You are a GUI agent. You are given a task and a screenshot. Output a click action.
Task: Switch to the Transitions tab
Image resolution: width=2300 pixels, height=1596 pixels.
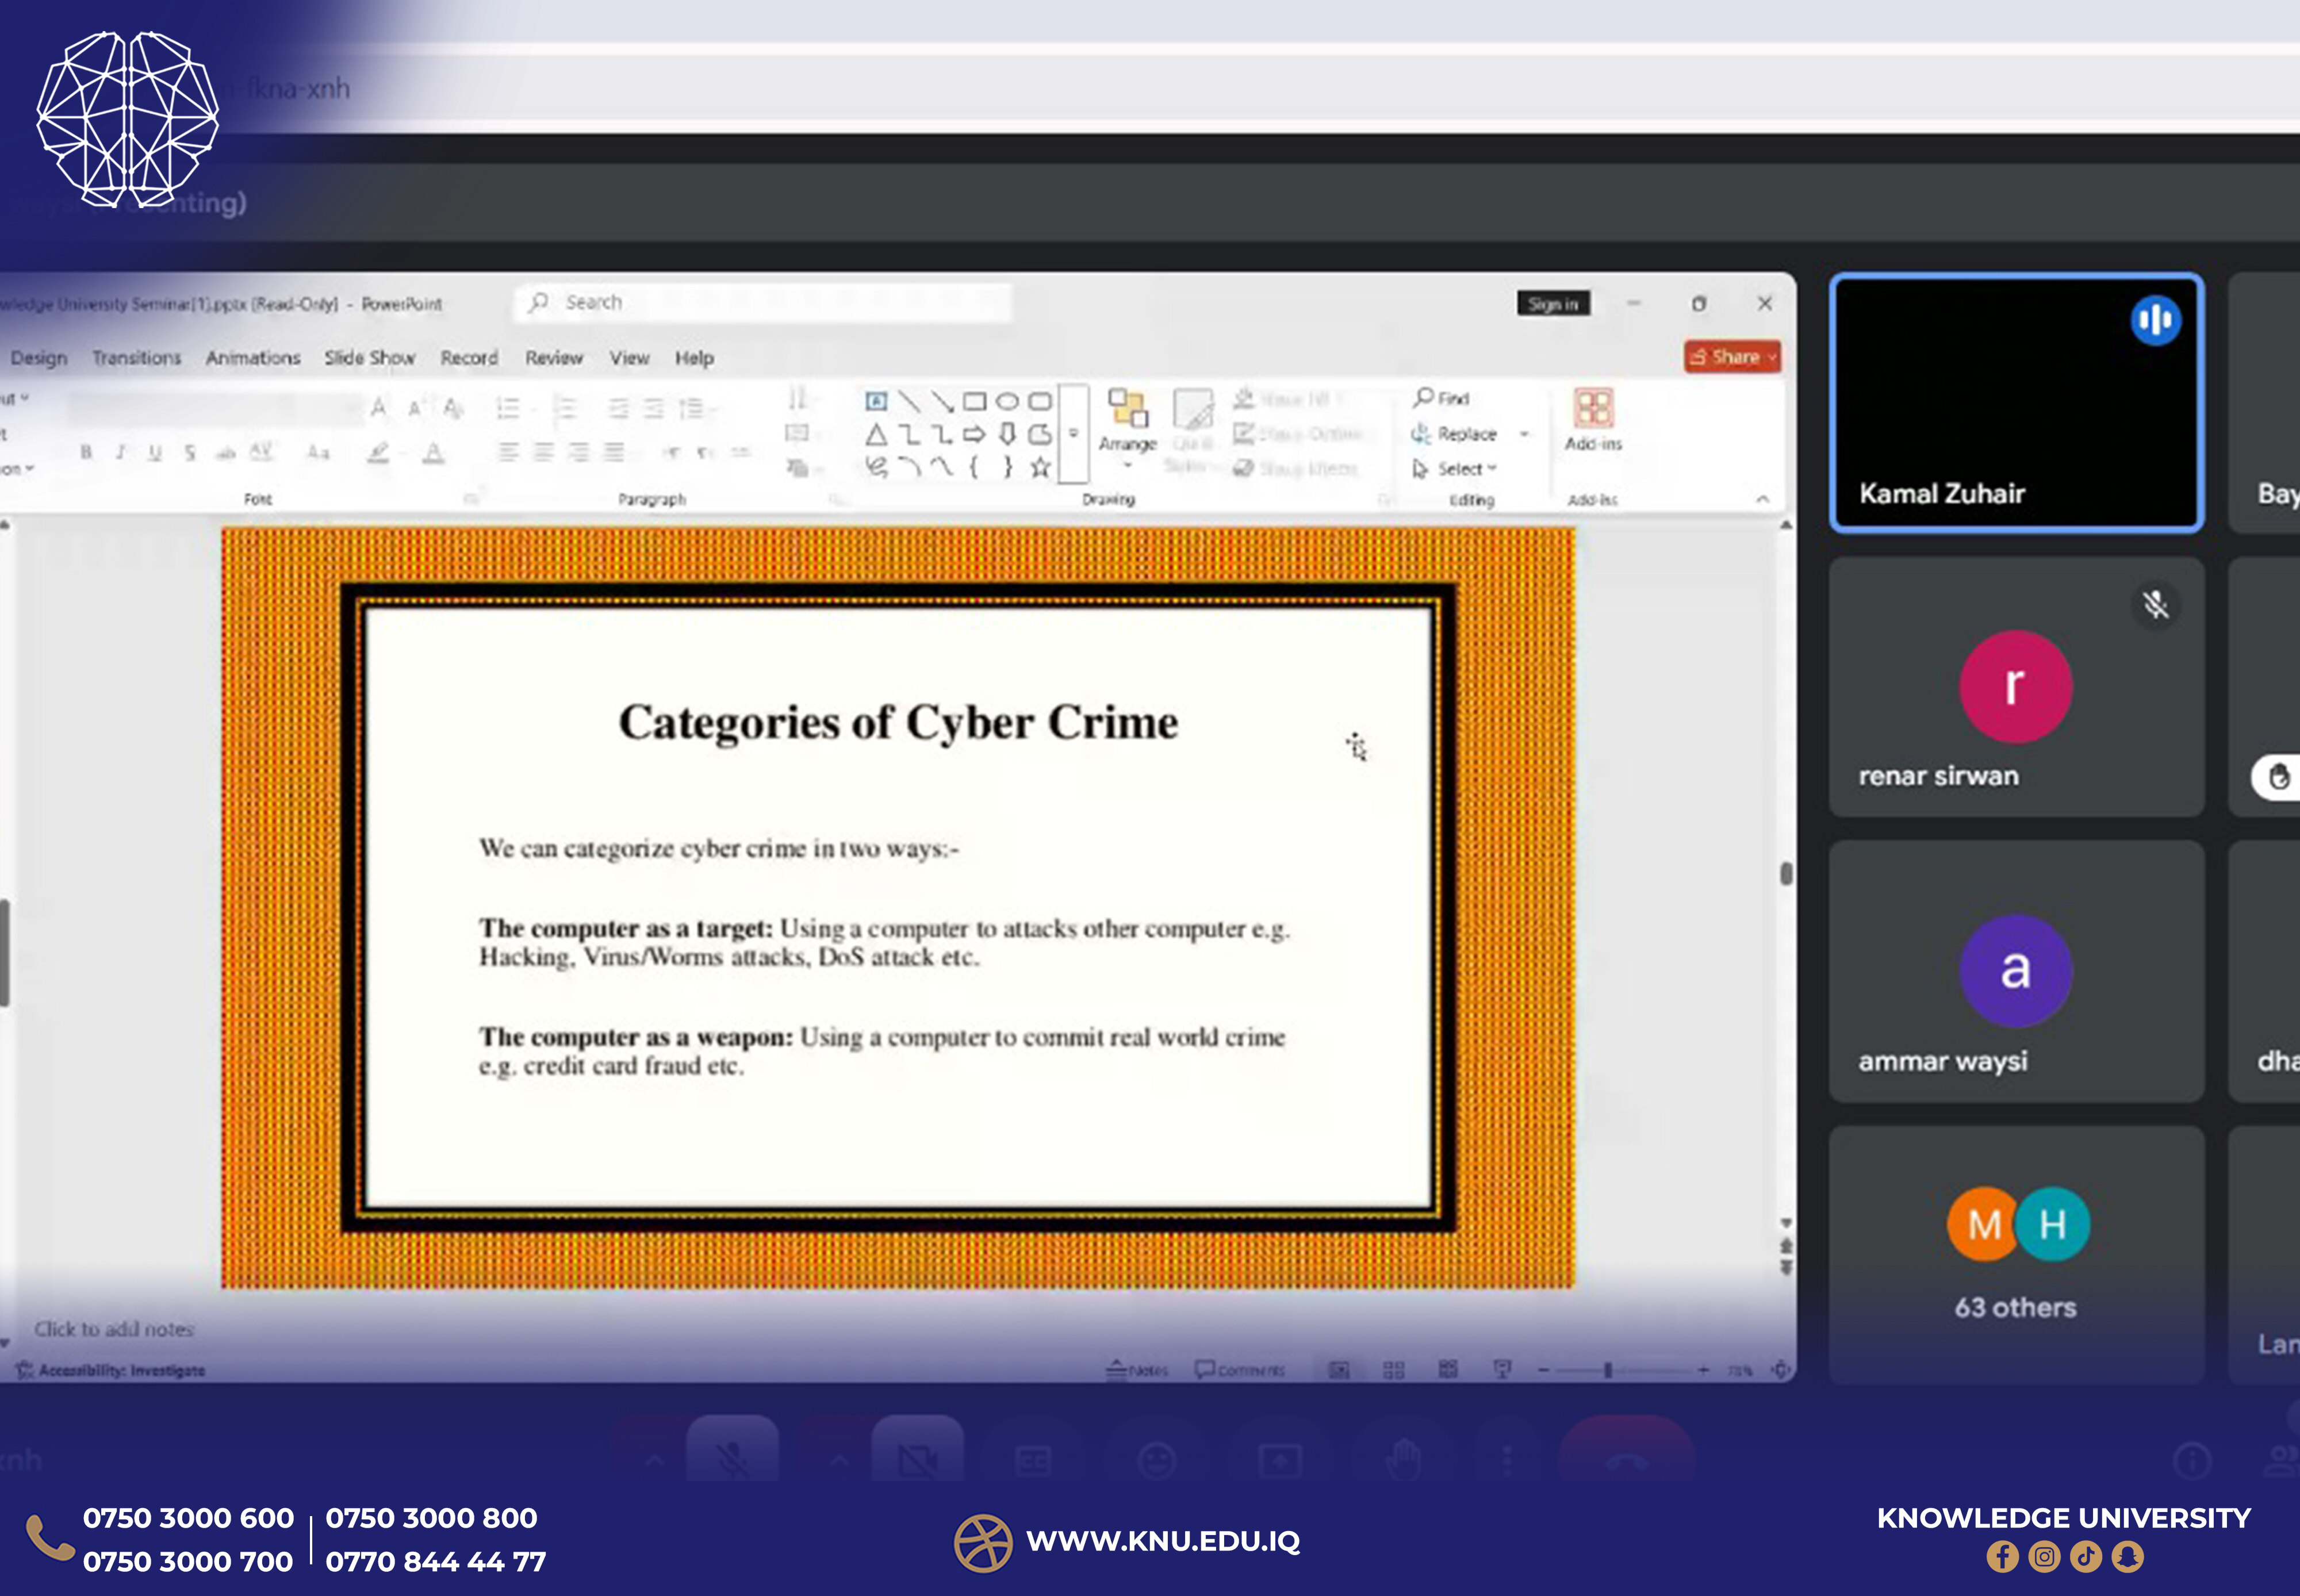137,358
